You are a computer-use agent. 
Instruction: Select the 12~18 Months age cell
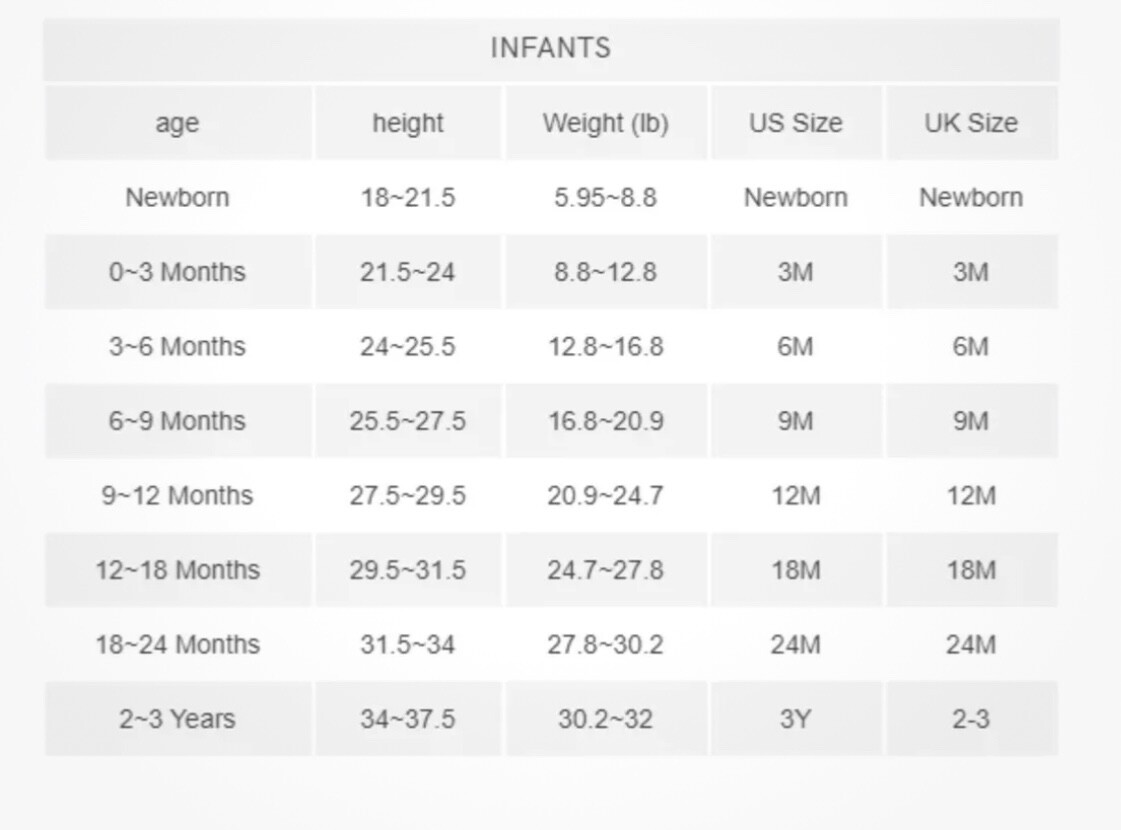[x=177, y=570]
